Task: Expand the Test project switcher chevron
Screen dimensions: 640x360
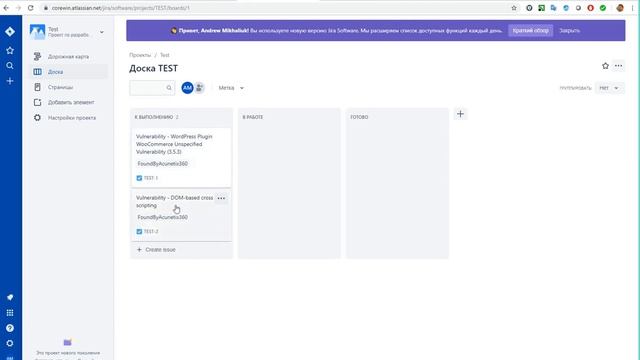Action: pyautogui.click(x=102, y=32)
